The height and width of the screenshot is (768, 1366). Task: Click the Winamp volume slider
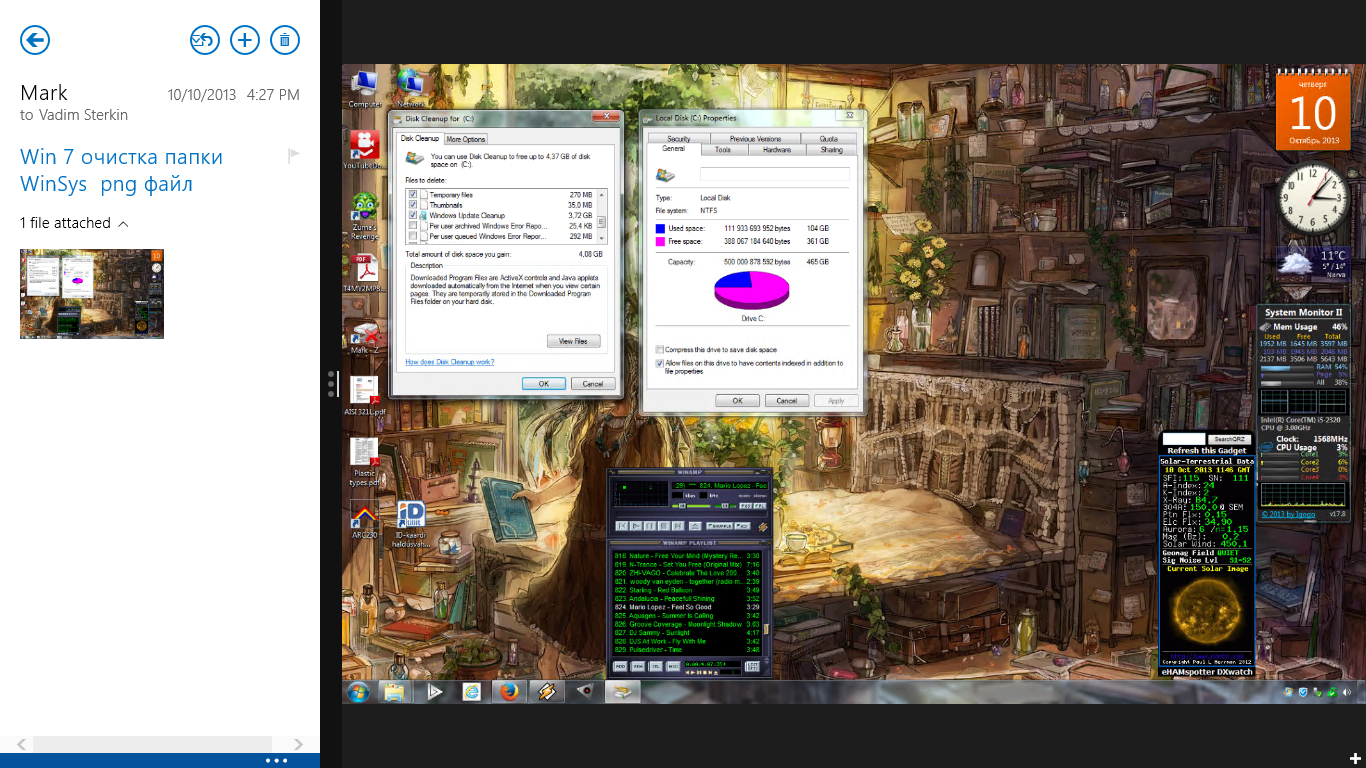[x=691, y=506]
